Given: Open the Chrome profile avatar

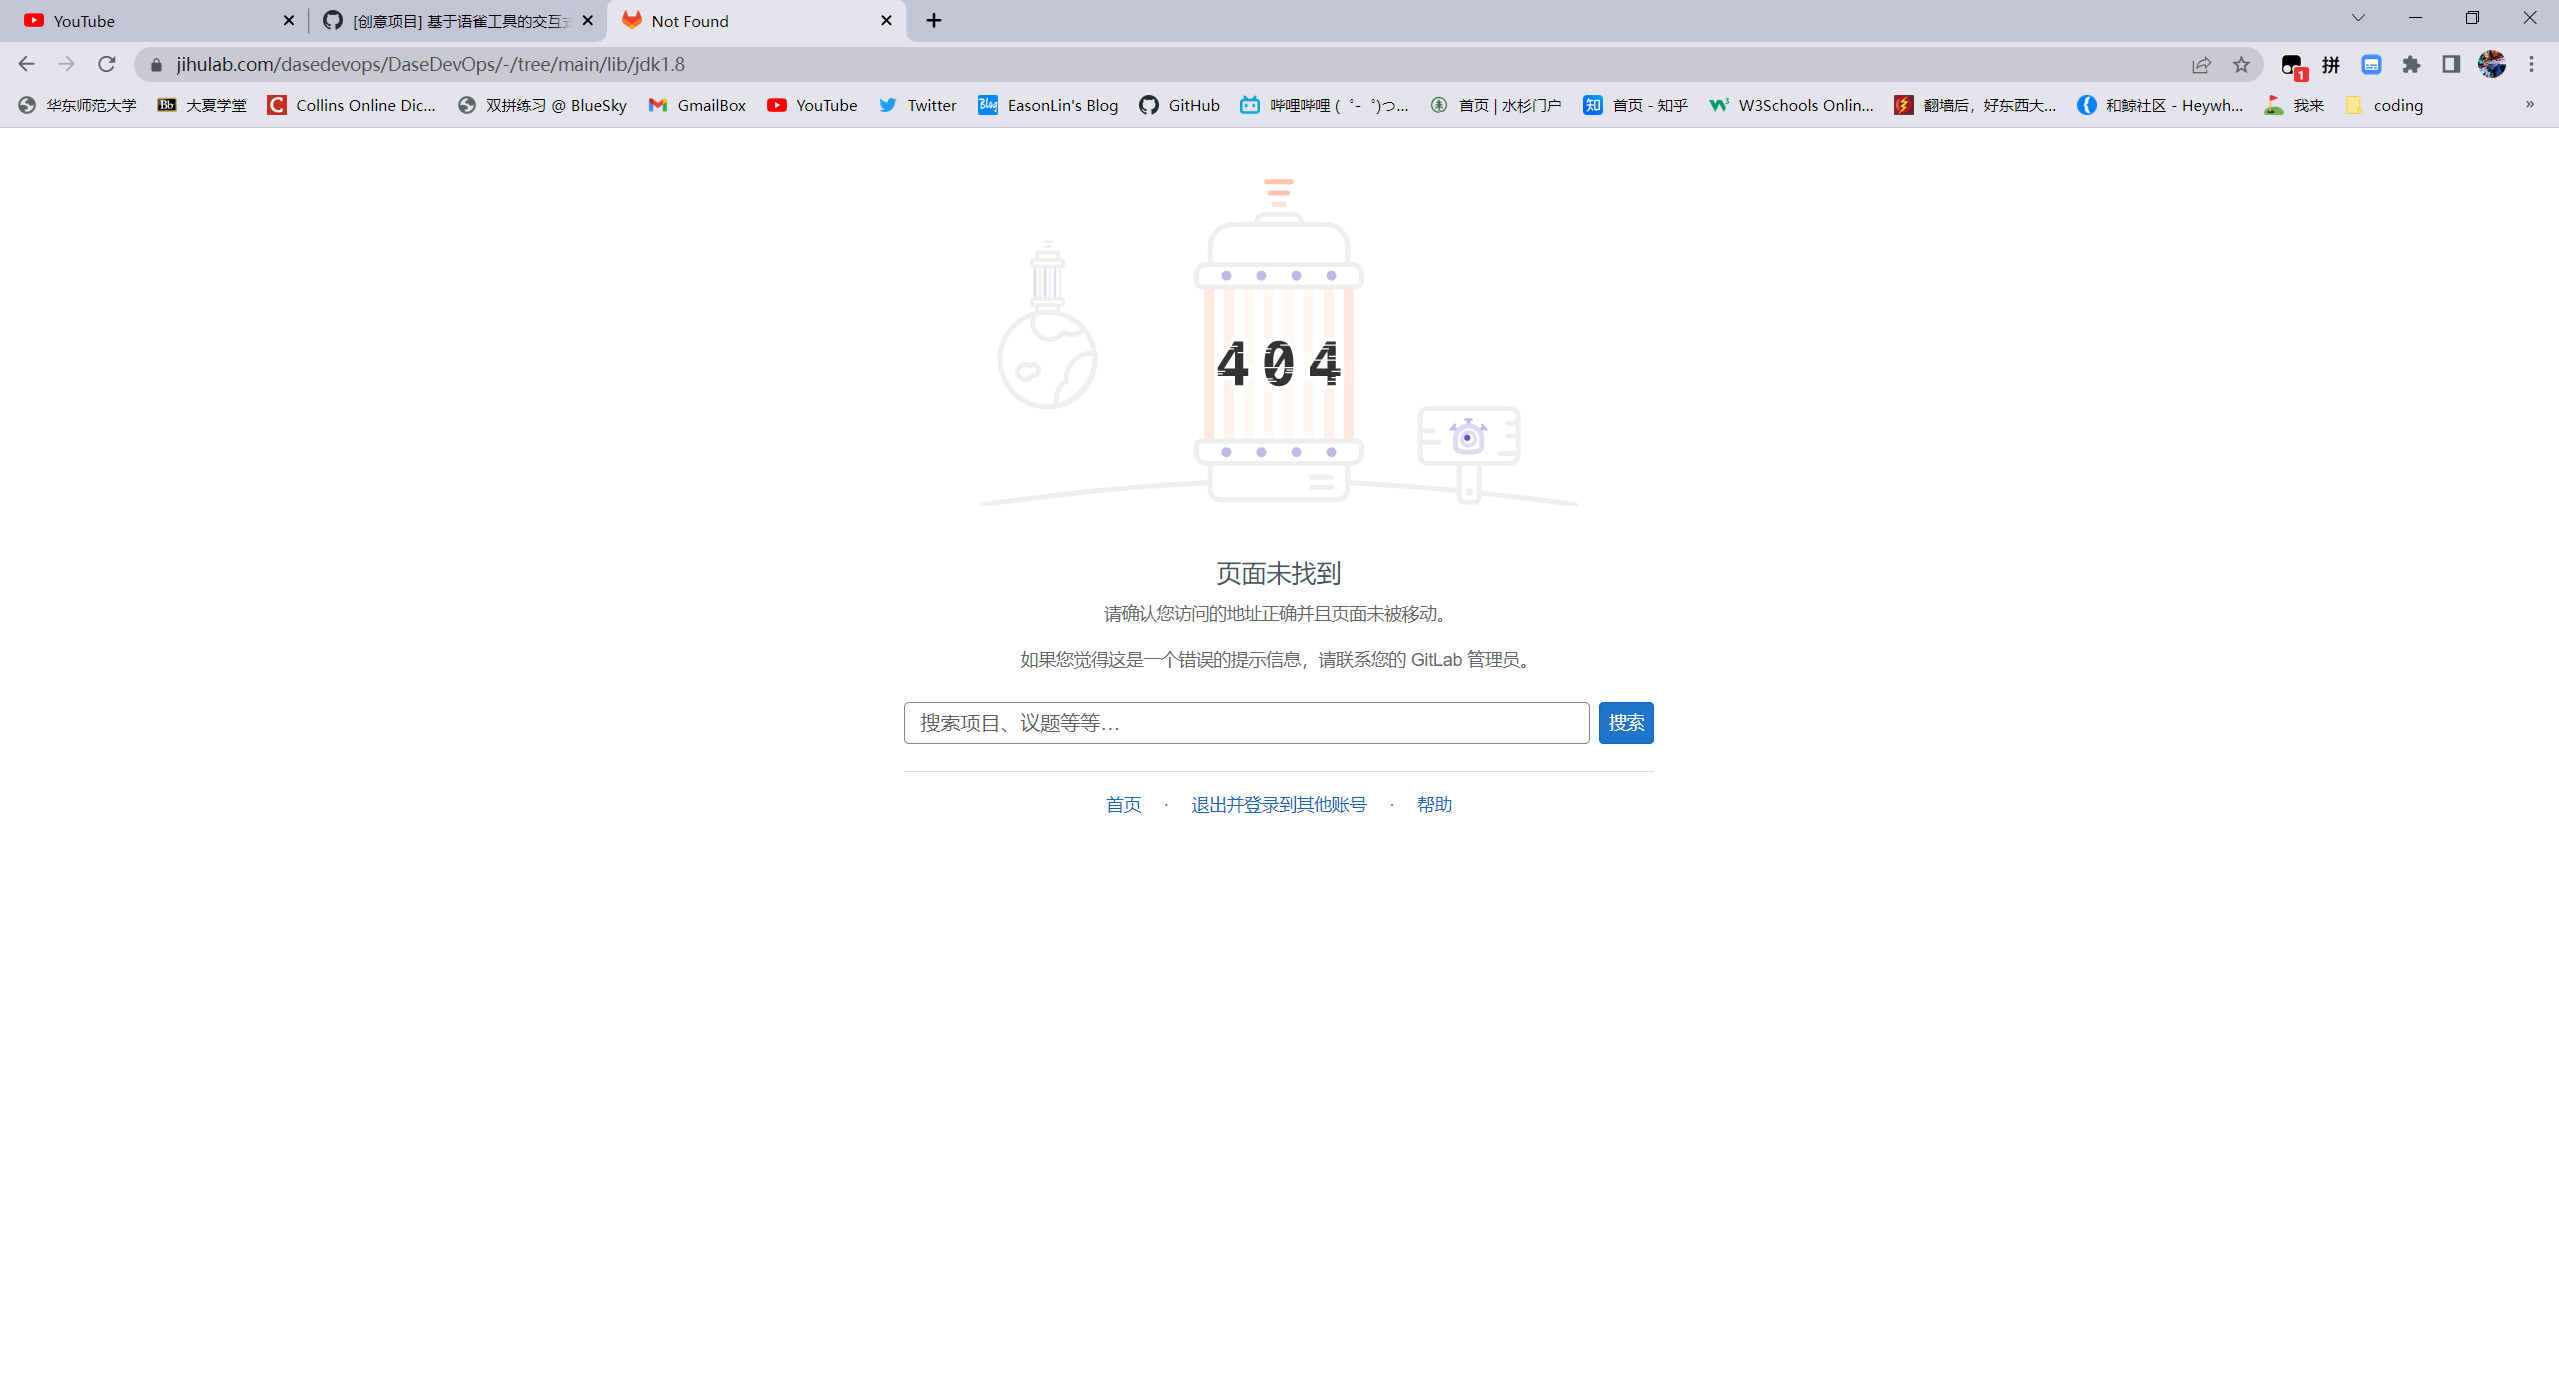Looking at the screenshot, I should (2492, 63).
